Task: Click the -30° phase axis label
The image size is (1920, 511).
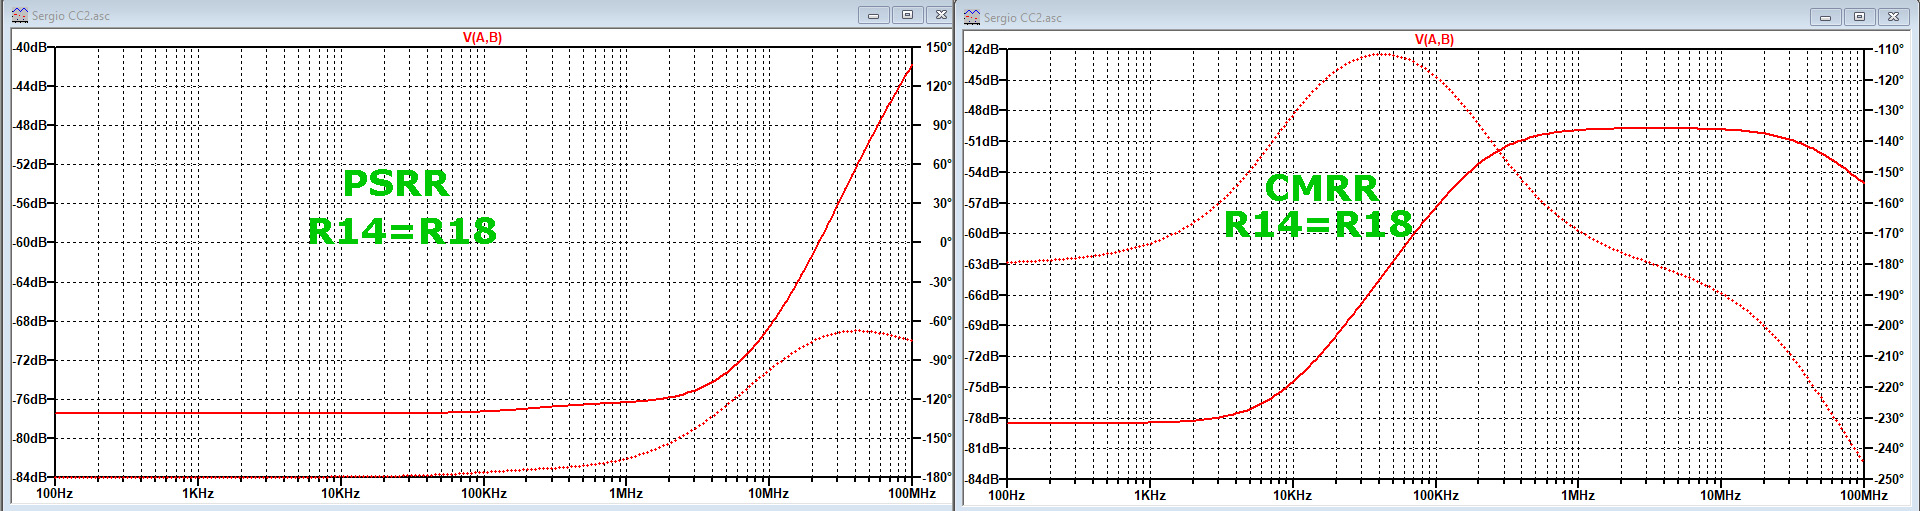Action: tap(940, 282)
